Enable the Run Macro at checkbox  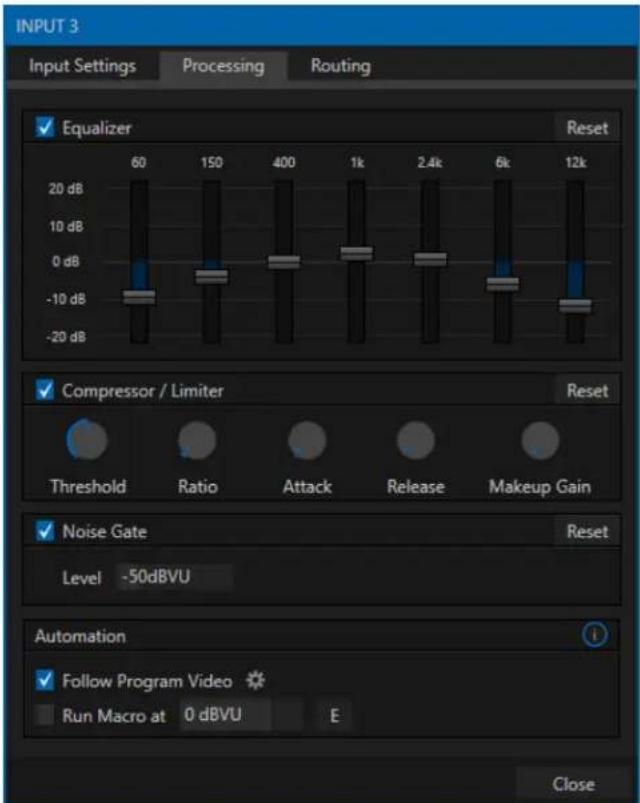45,715
